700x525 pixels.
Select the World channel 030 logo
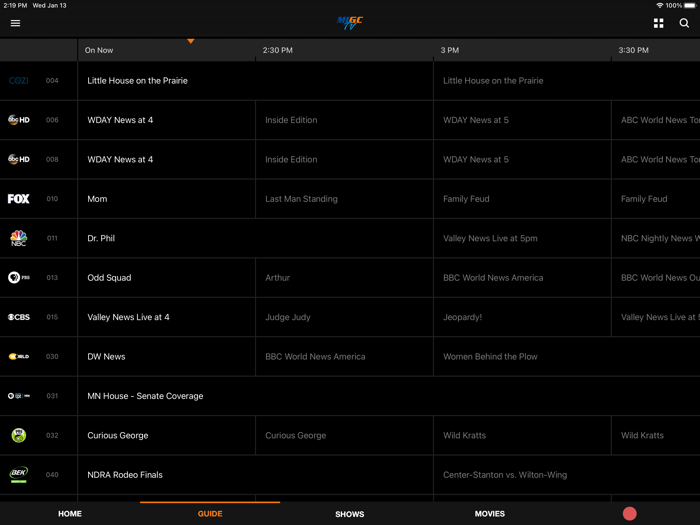[19, 356]
